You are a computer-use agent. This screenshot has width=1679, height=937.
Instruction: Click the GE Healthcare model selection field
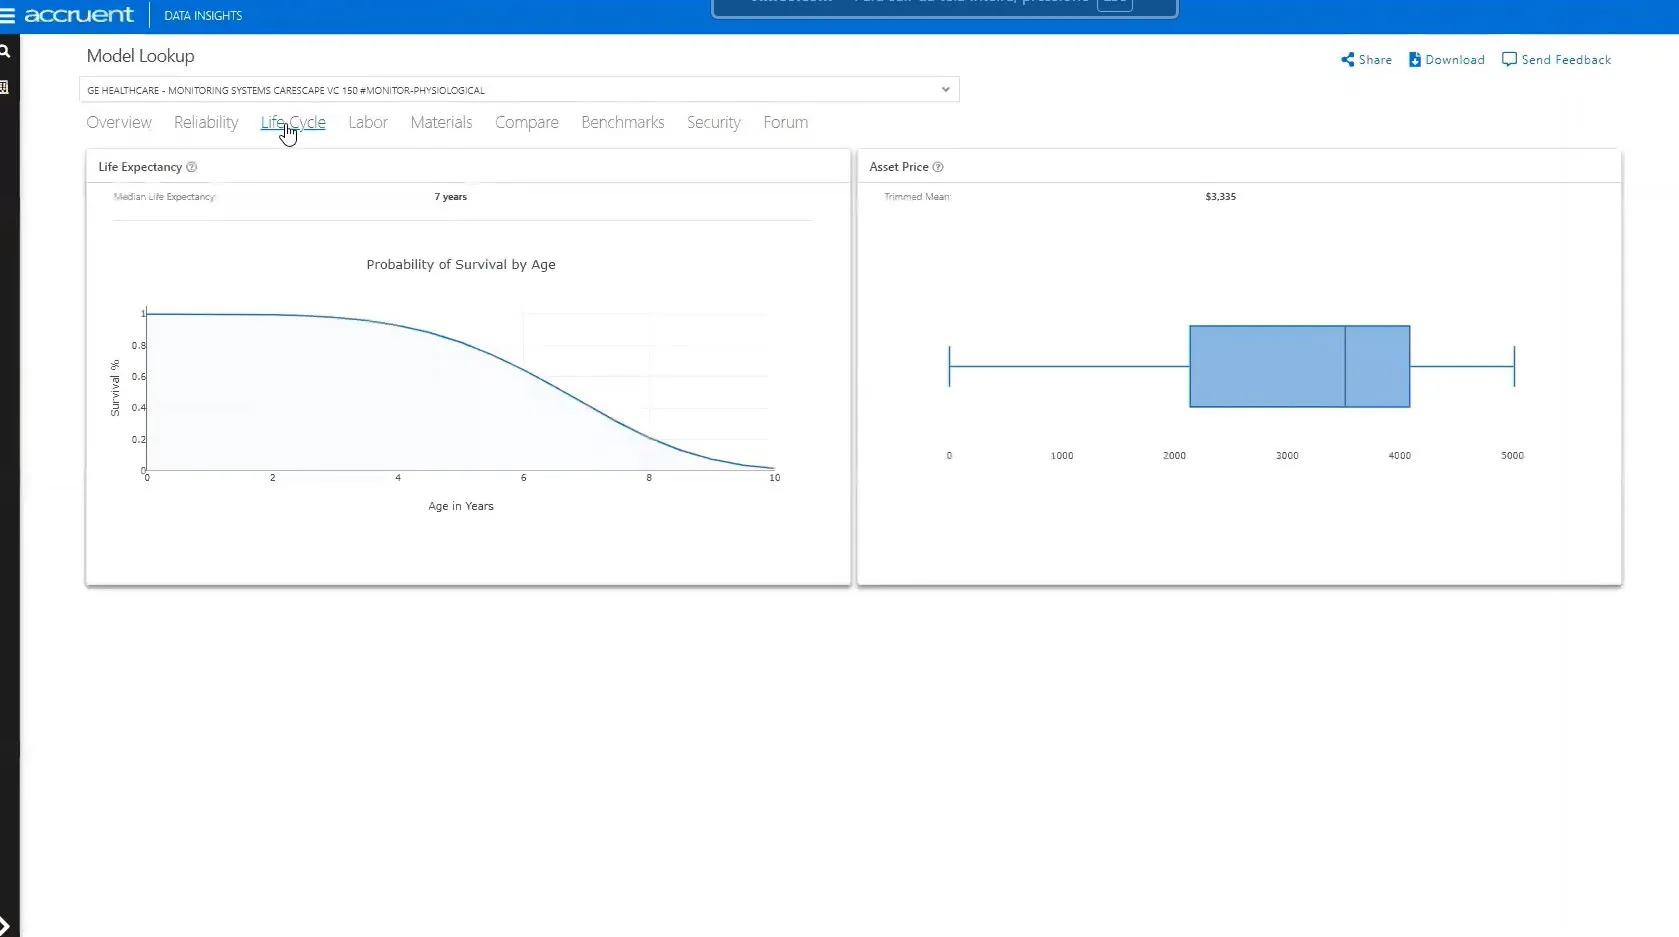(x=500, y=90)
